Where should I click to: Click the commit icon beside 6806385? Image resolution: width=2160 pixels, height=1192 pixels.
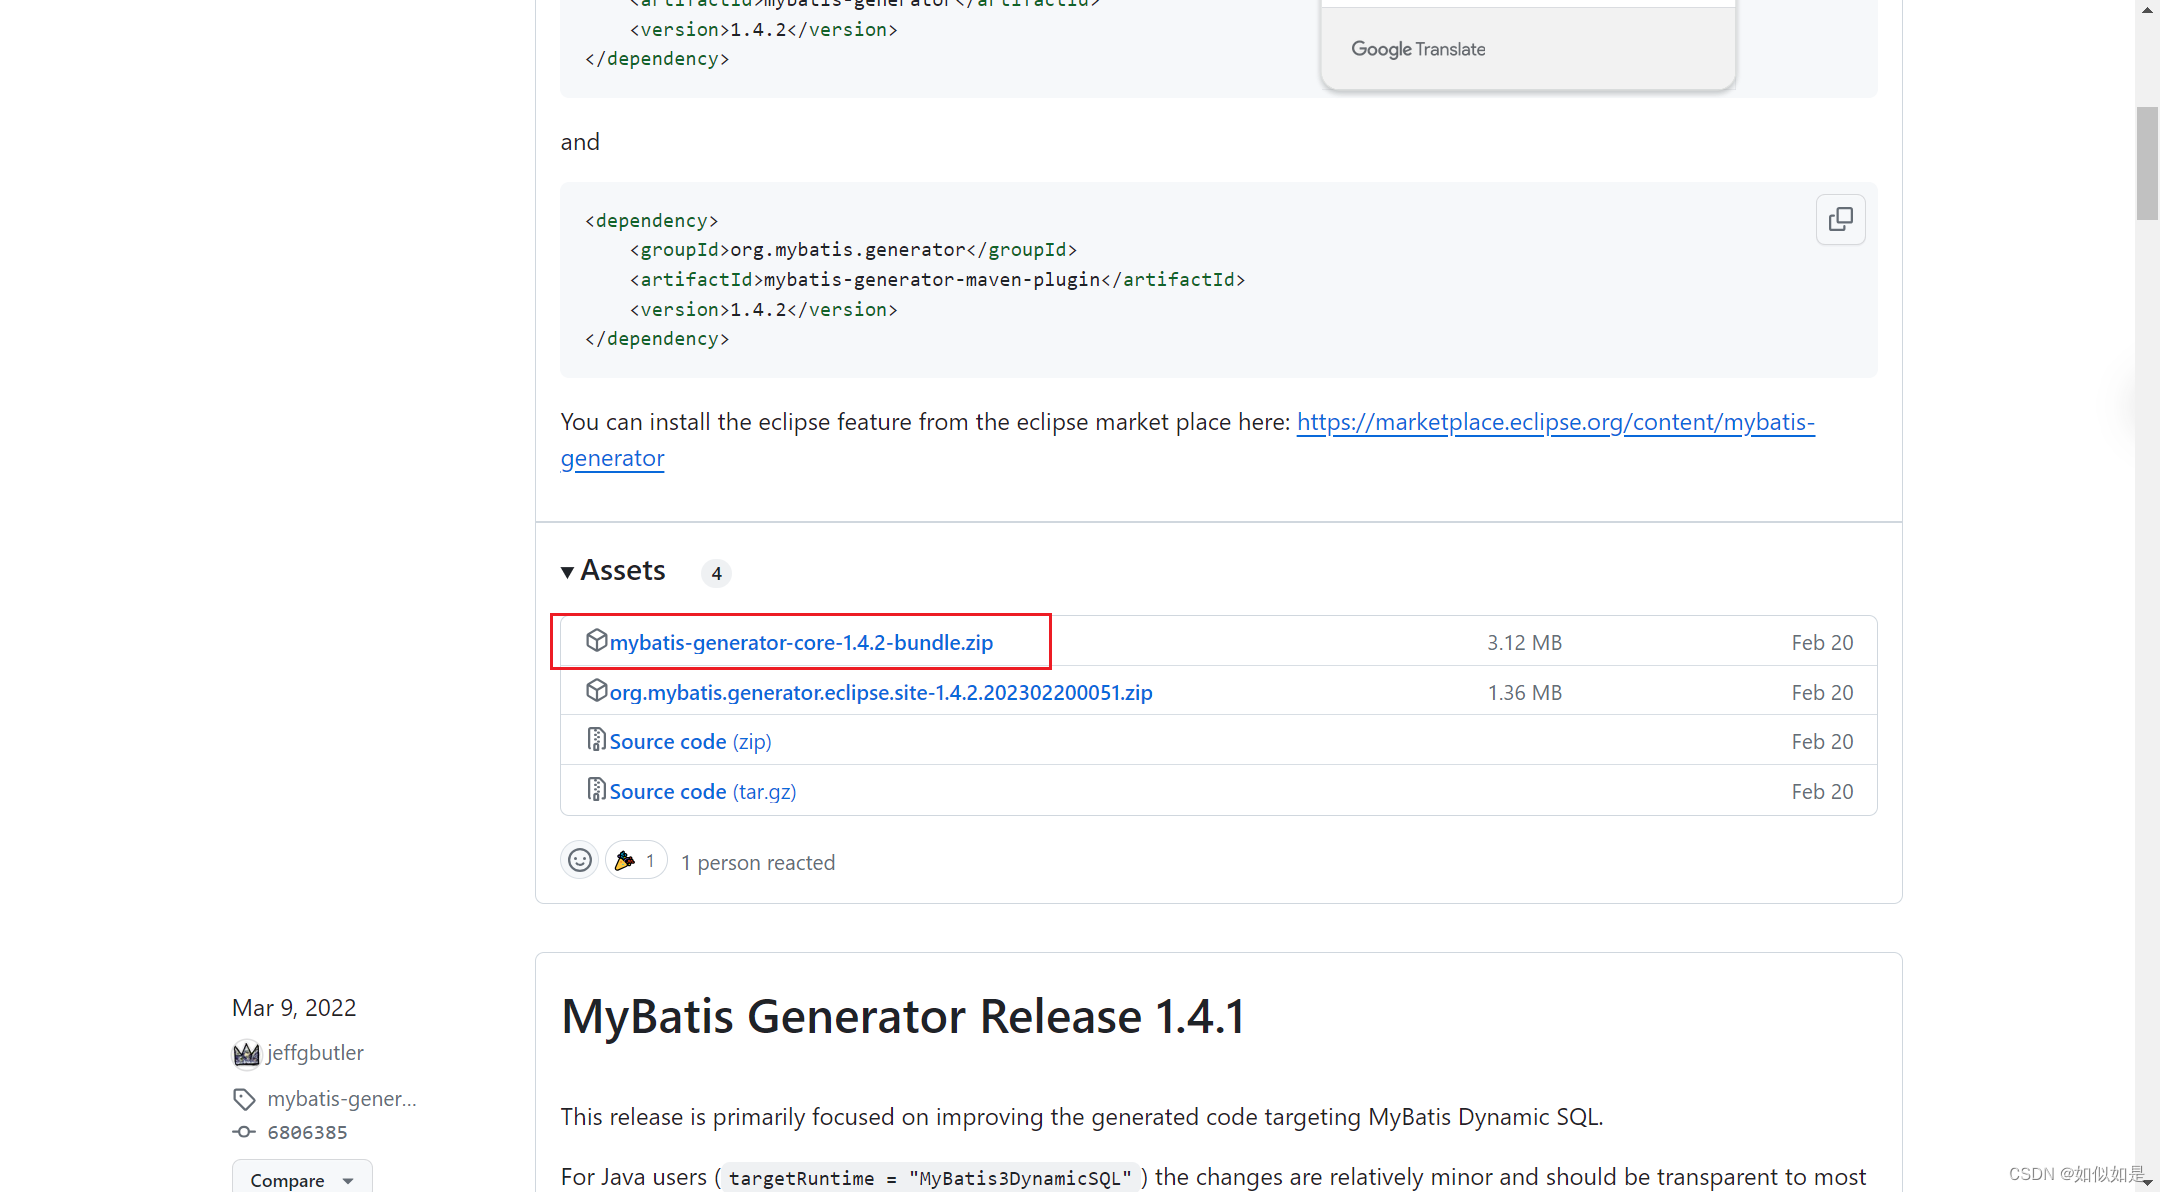244,1132
